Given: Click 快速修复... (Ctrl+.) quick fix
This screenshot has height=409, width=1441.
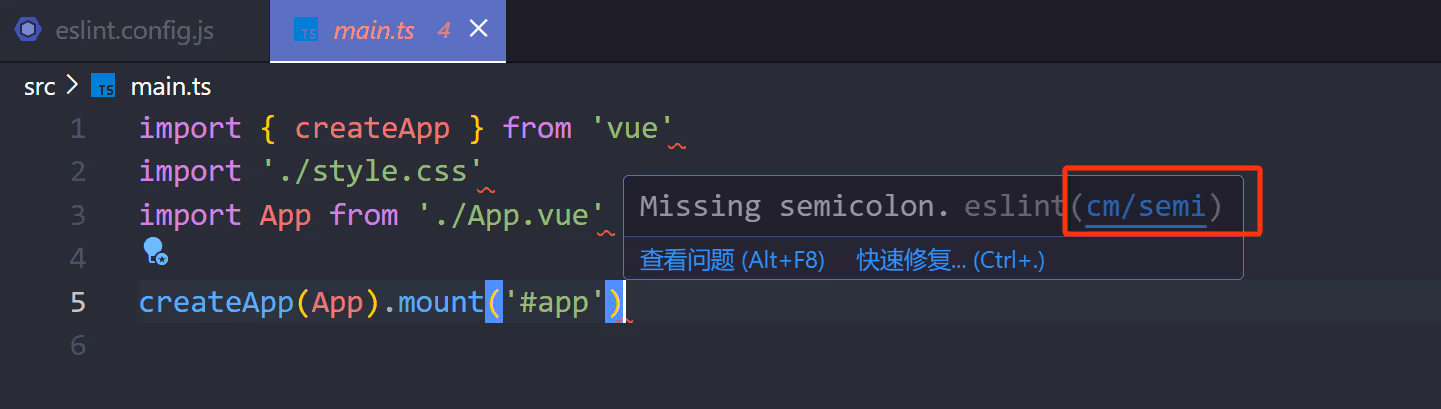Looking at the screenshot, I should [951, 261].
